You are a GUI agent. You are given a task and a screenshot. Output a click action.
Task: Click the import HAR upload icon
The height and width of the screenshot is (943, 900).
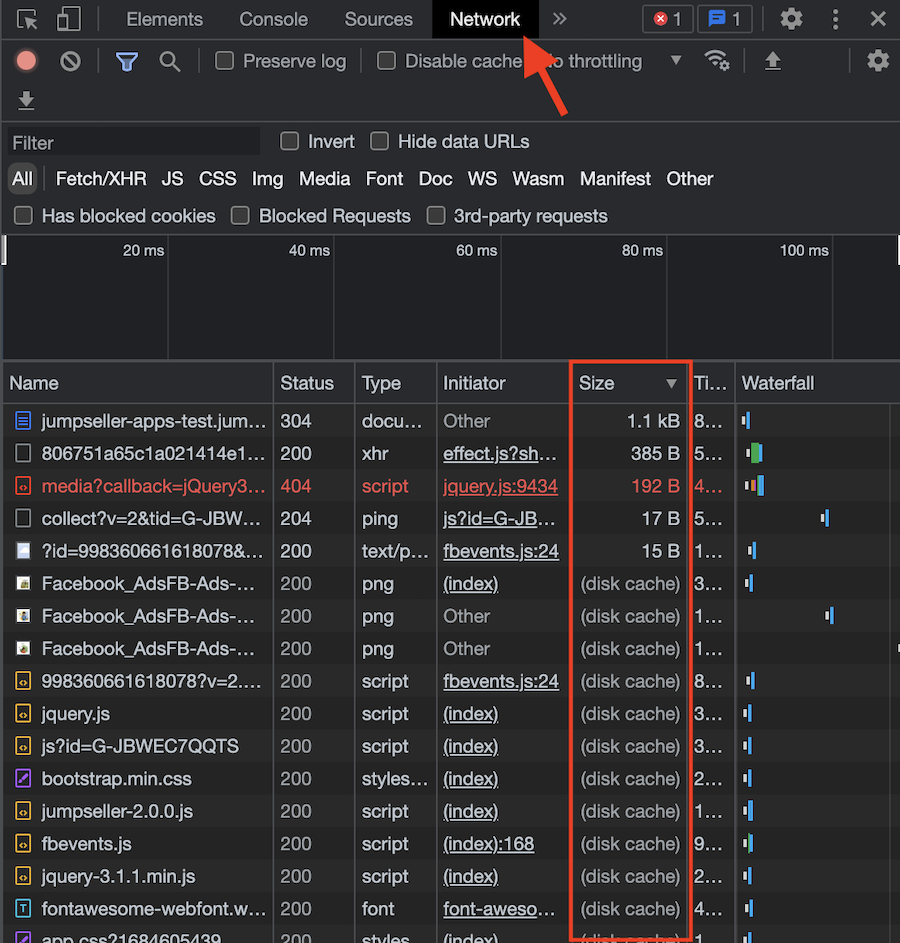772,61
